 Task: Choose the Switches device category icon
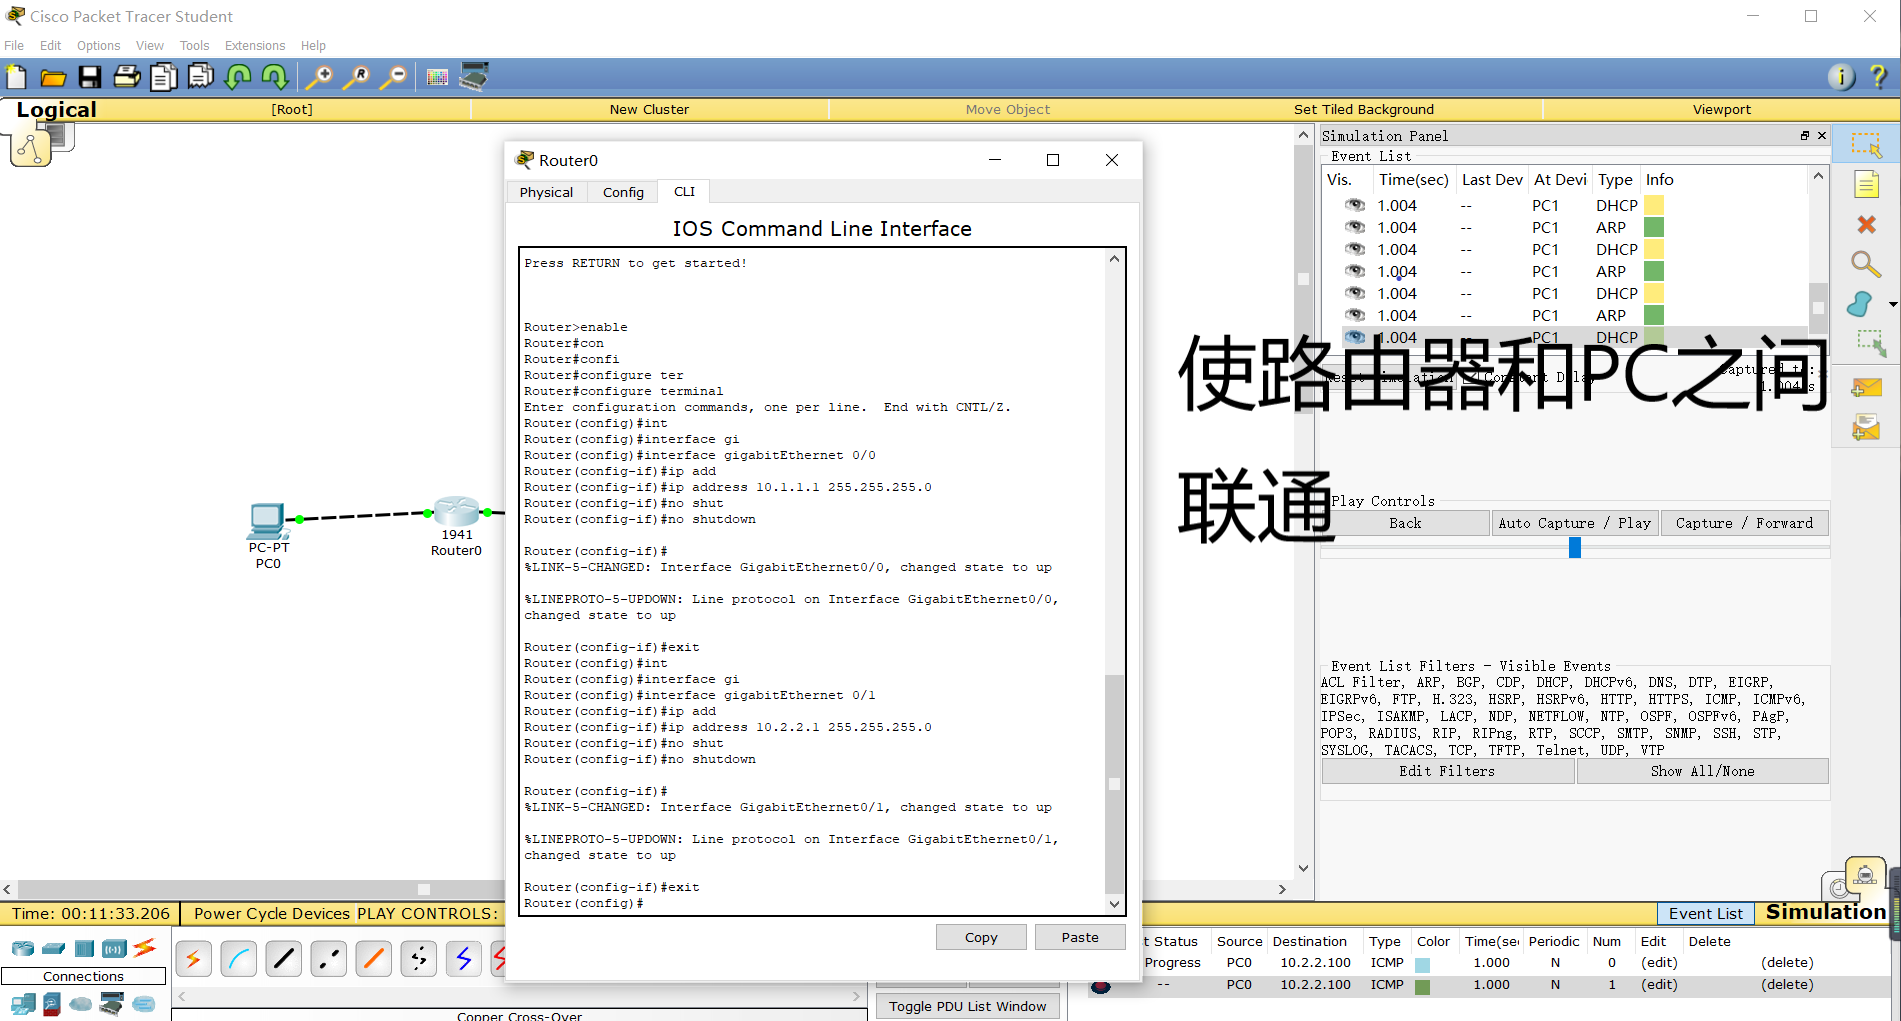[x=54, y=948]
